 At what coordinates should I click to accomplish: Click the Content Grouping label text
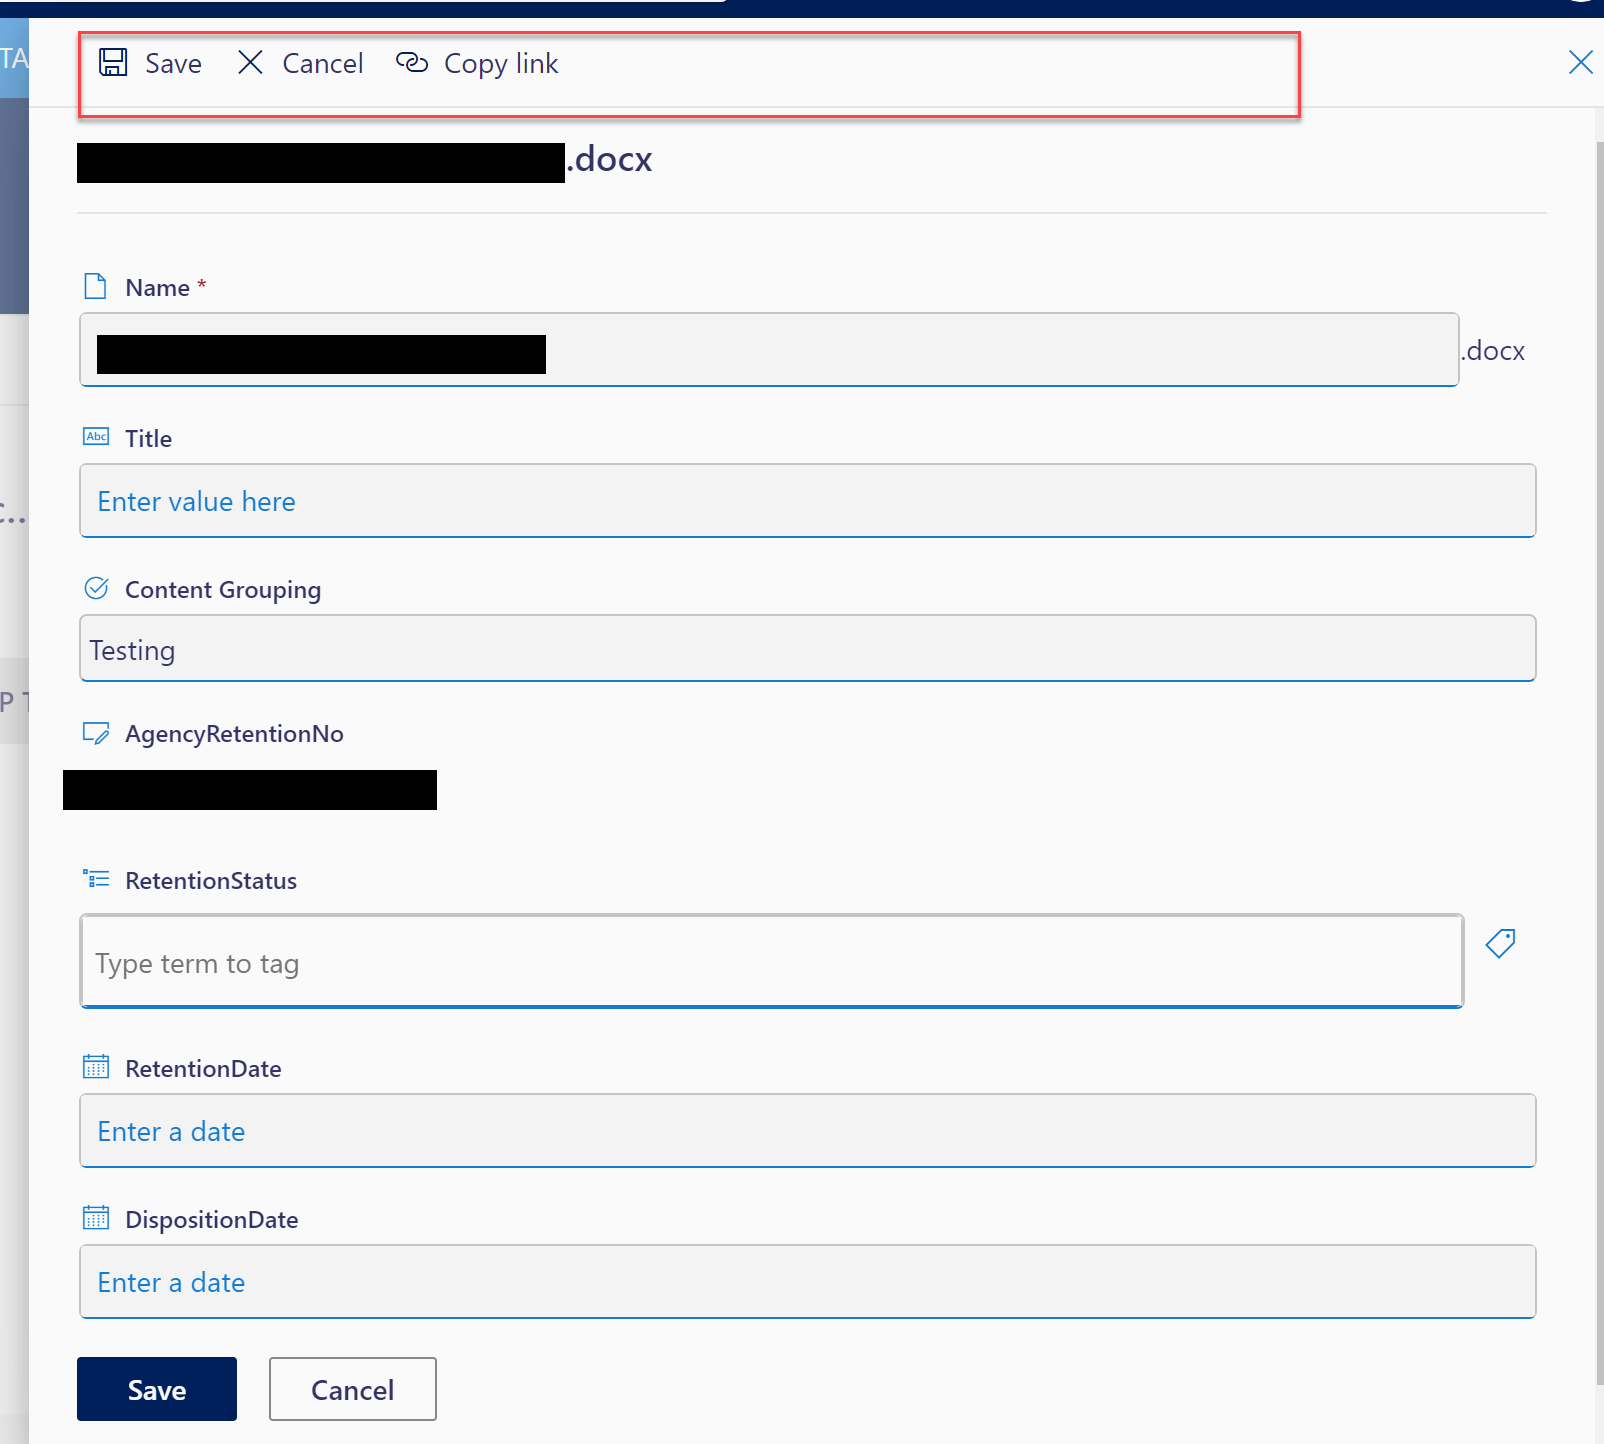pyautogui.click(x=223, y=590)
